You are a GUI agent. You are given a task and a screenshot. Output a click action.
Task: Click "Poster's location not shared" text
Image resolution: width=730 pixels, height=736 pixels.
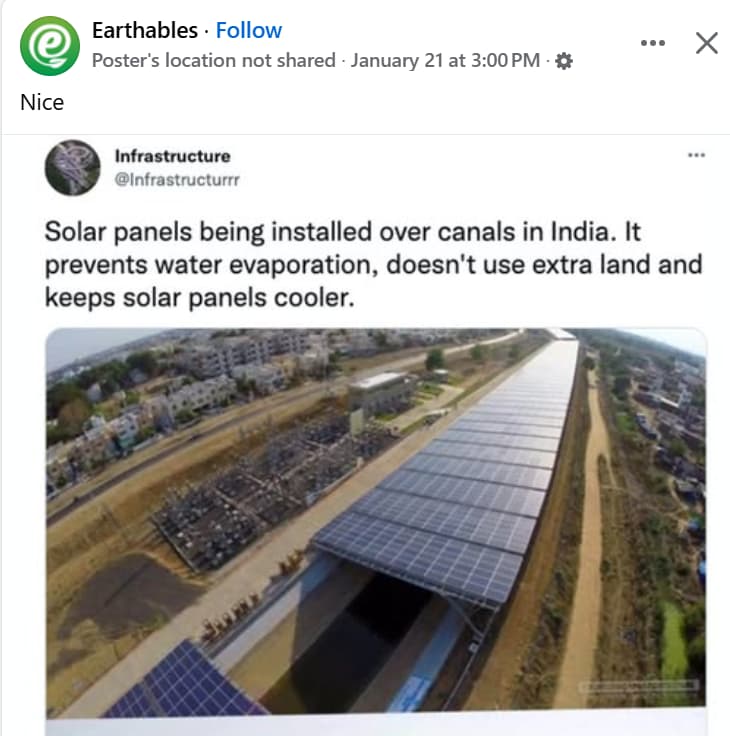pos(213,61)
